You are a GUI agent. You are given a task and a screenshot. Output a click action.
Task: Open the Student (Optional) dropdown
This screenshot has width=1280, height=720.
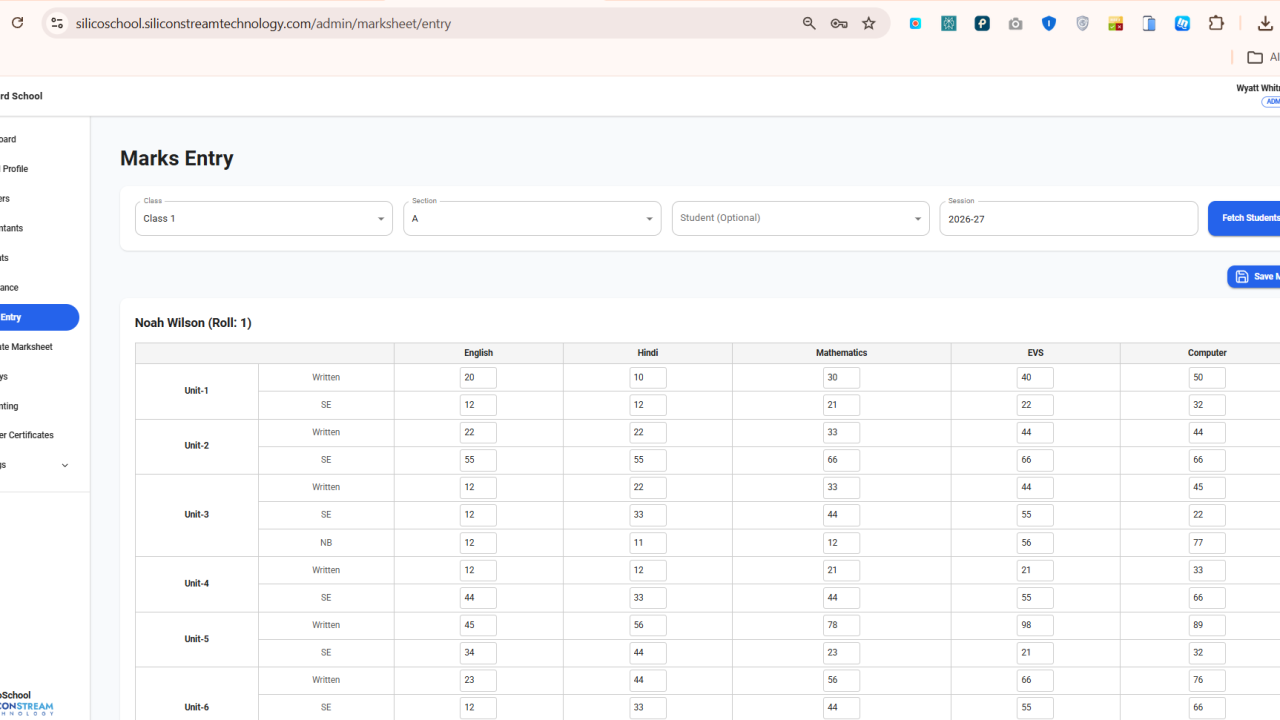click(x=800, y=218)
